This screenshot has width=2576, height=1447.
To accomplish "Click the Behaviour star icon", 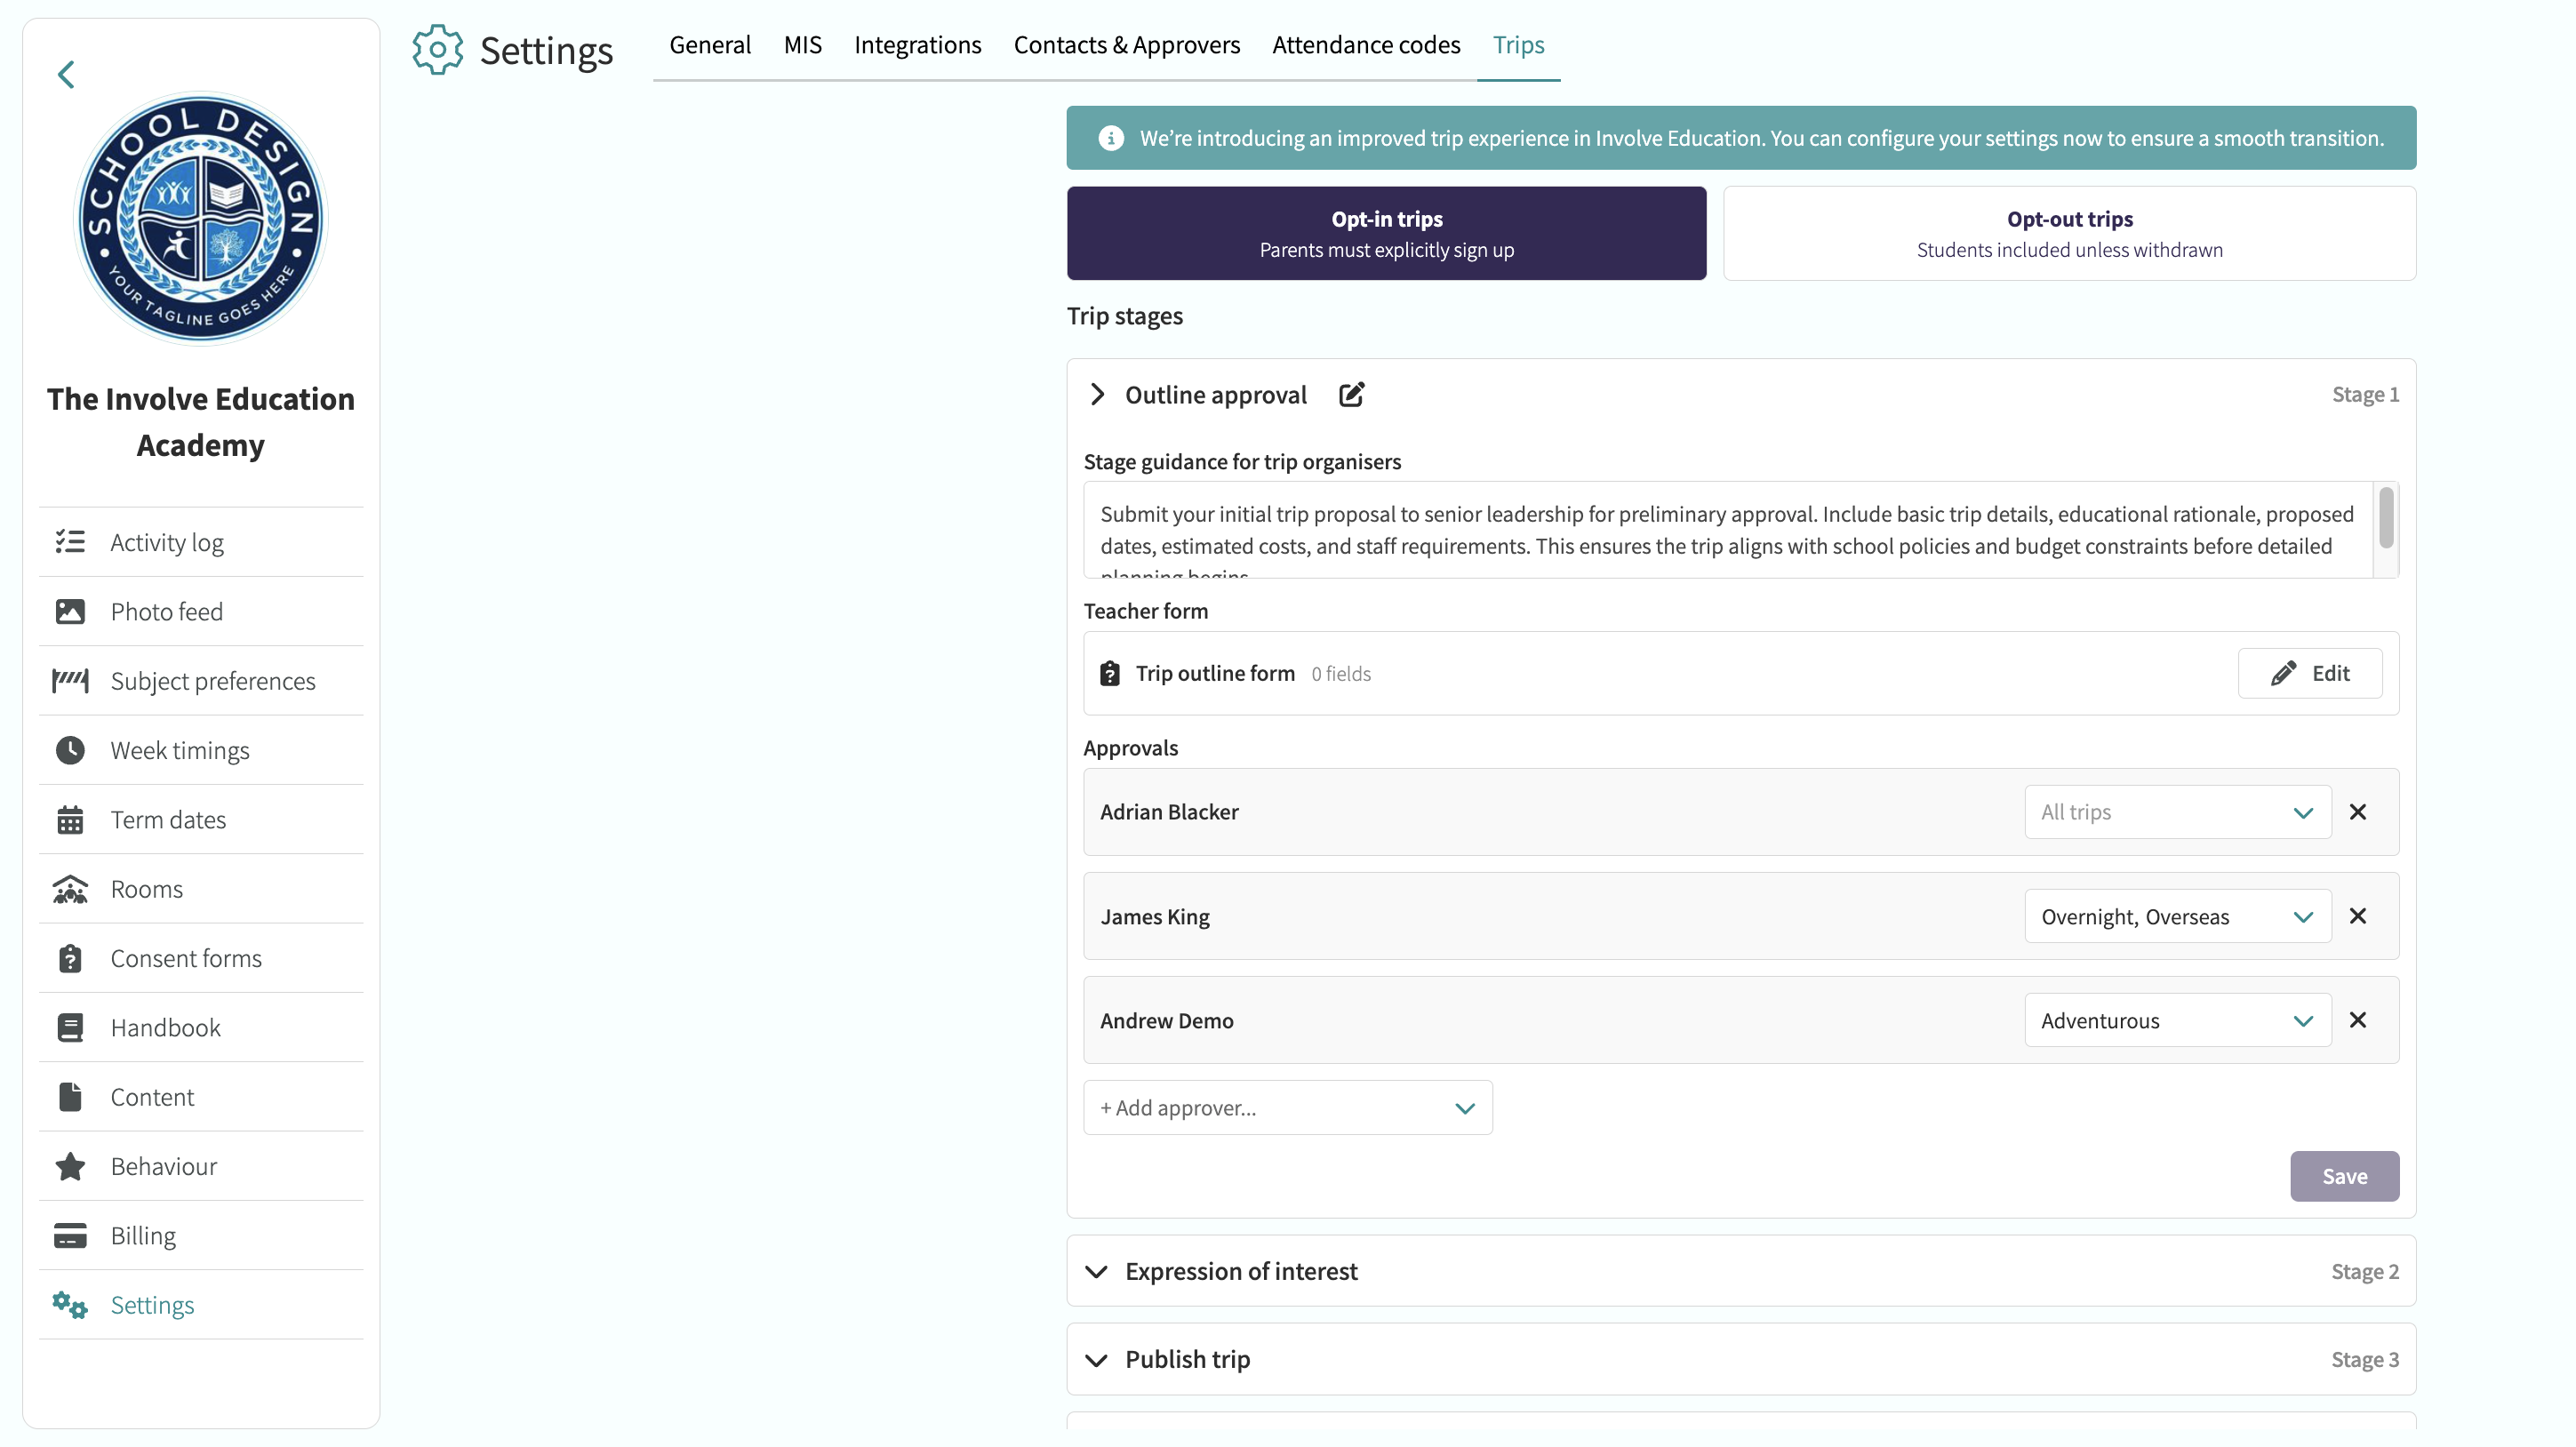I will (70, 1166).
